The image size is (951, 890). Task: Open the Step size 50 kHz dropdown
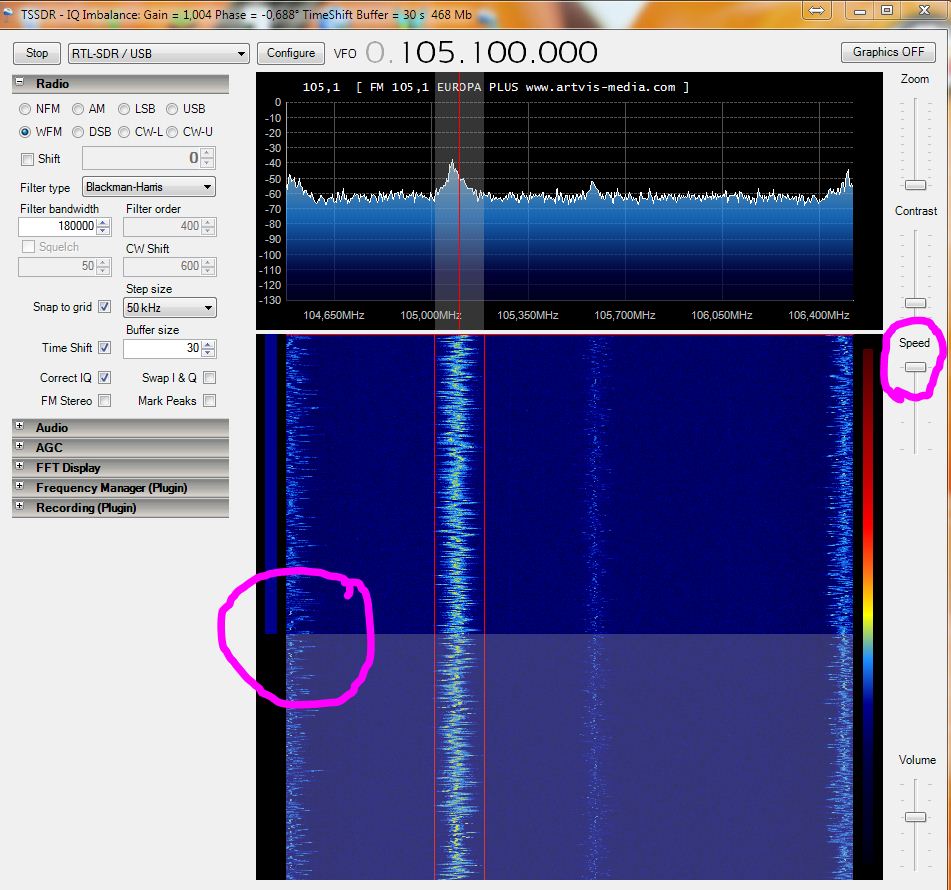[x=169, y=308]
